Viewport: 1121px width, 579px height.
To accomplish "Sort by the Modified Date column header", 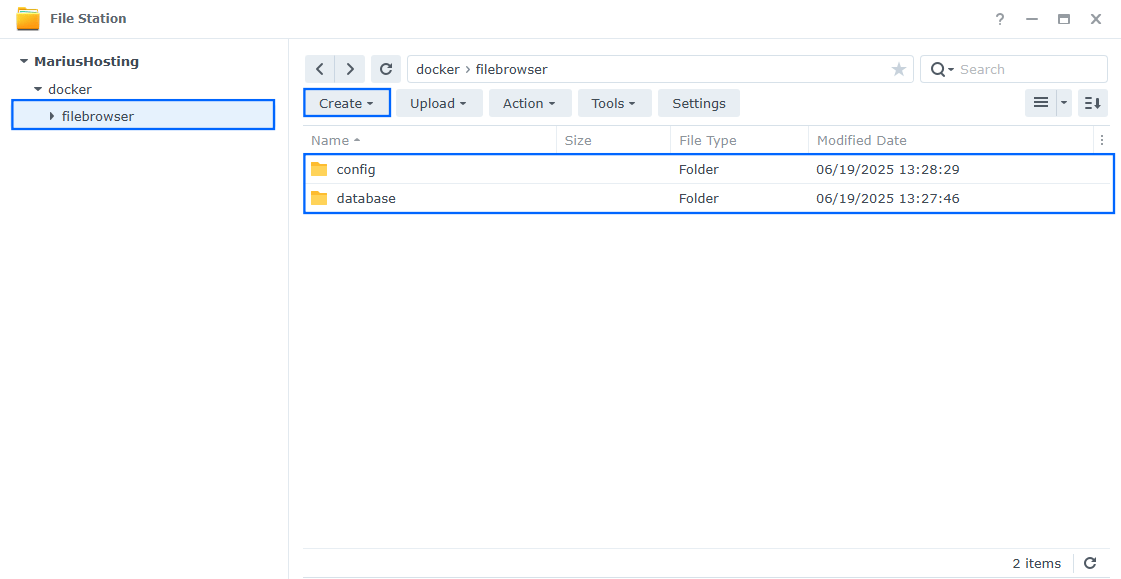I will (x=951, y=140).
